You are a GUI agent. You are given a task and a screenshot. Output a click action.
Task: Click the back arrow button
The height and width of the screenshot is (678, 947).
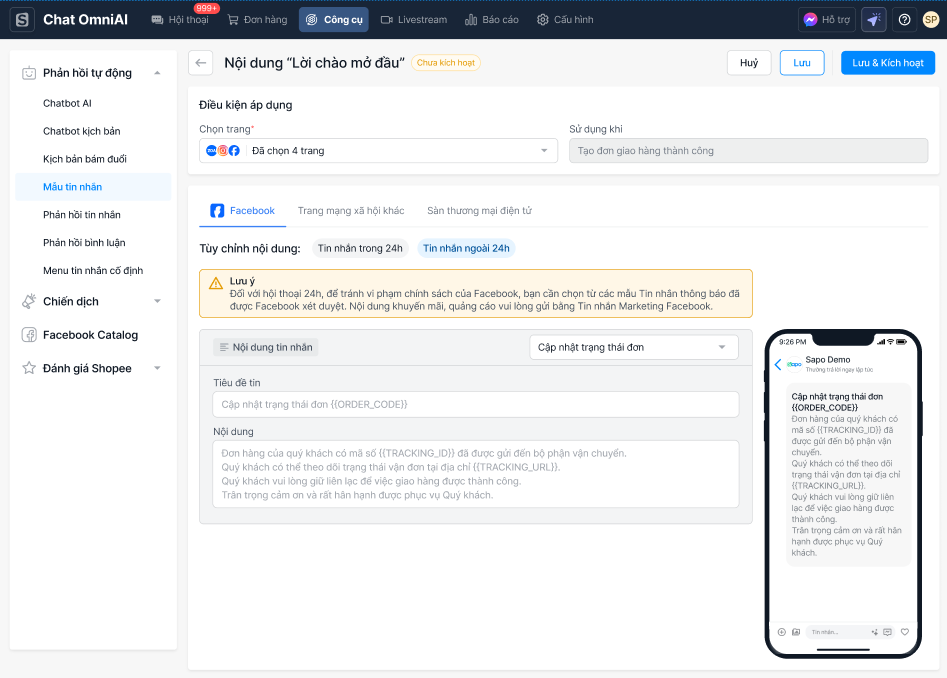201,63
